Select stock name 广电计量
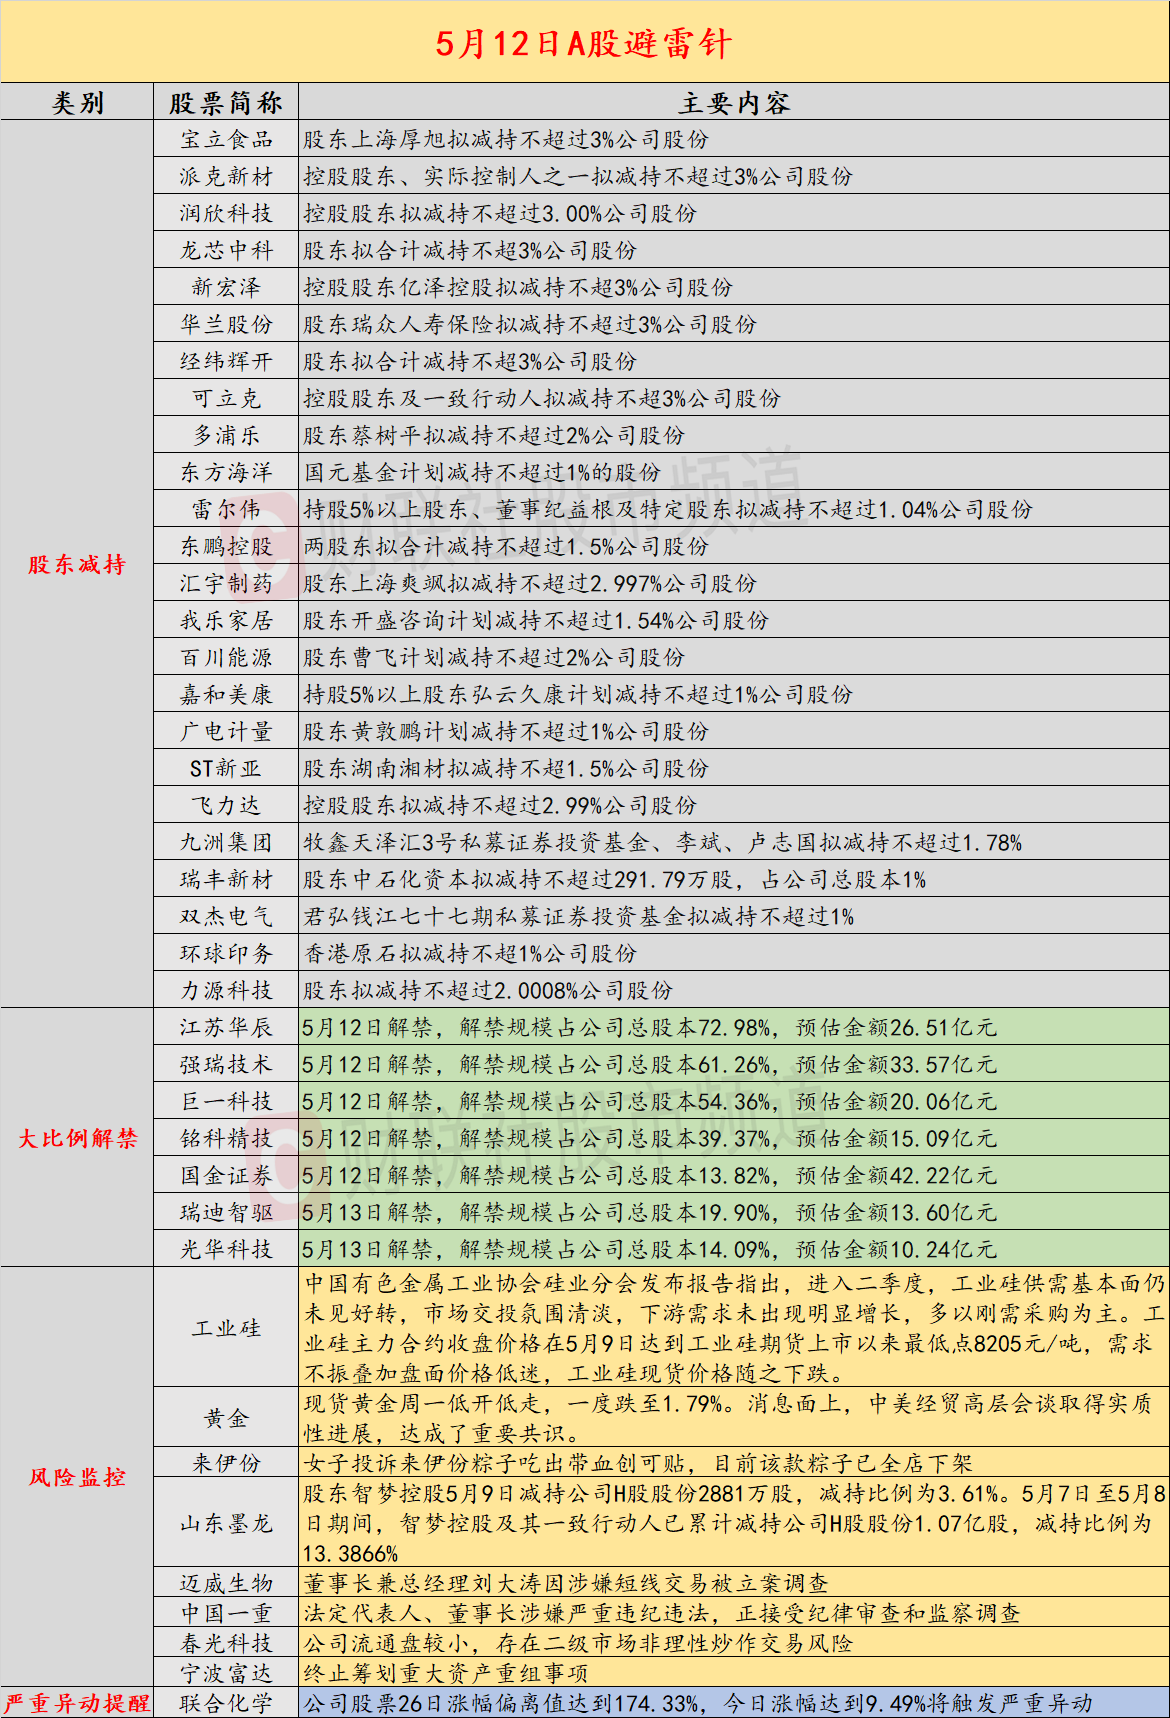The image size is (1170, 1718). tap(226, 731)
